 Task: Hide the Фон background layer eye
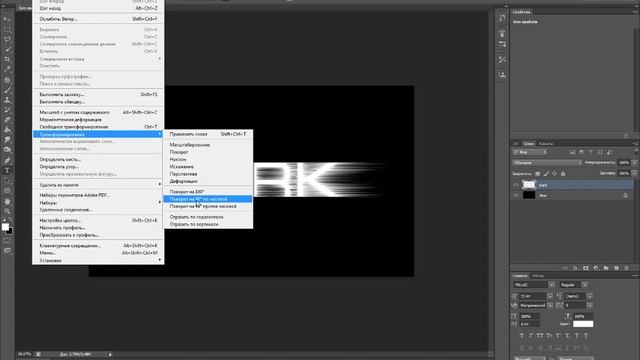click(516, 196)
